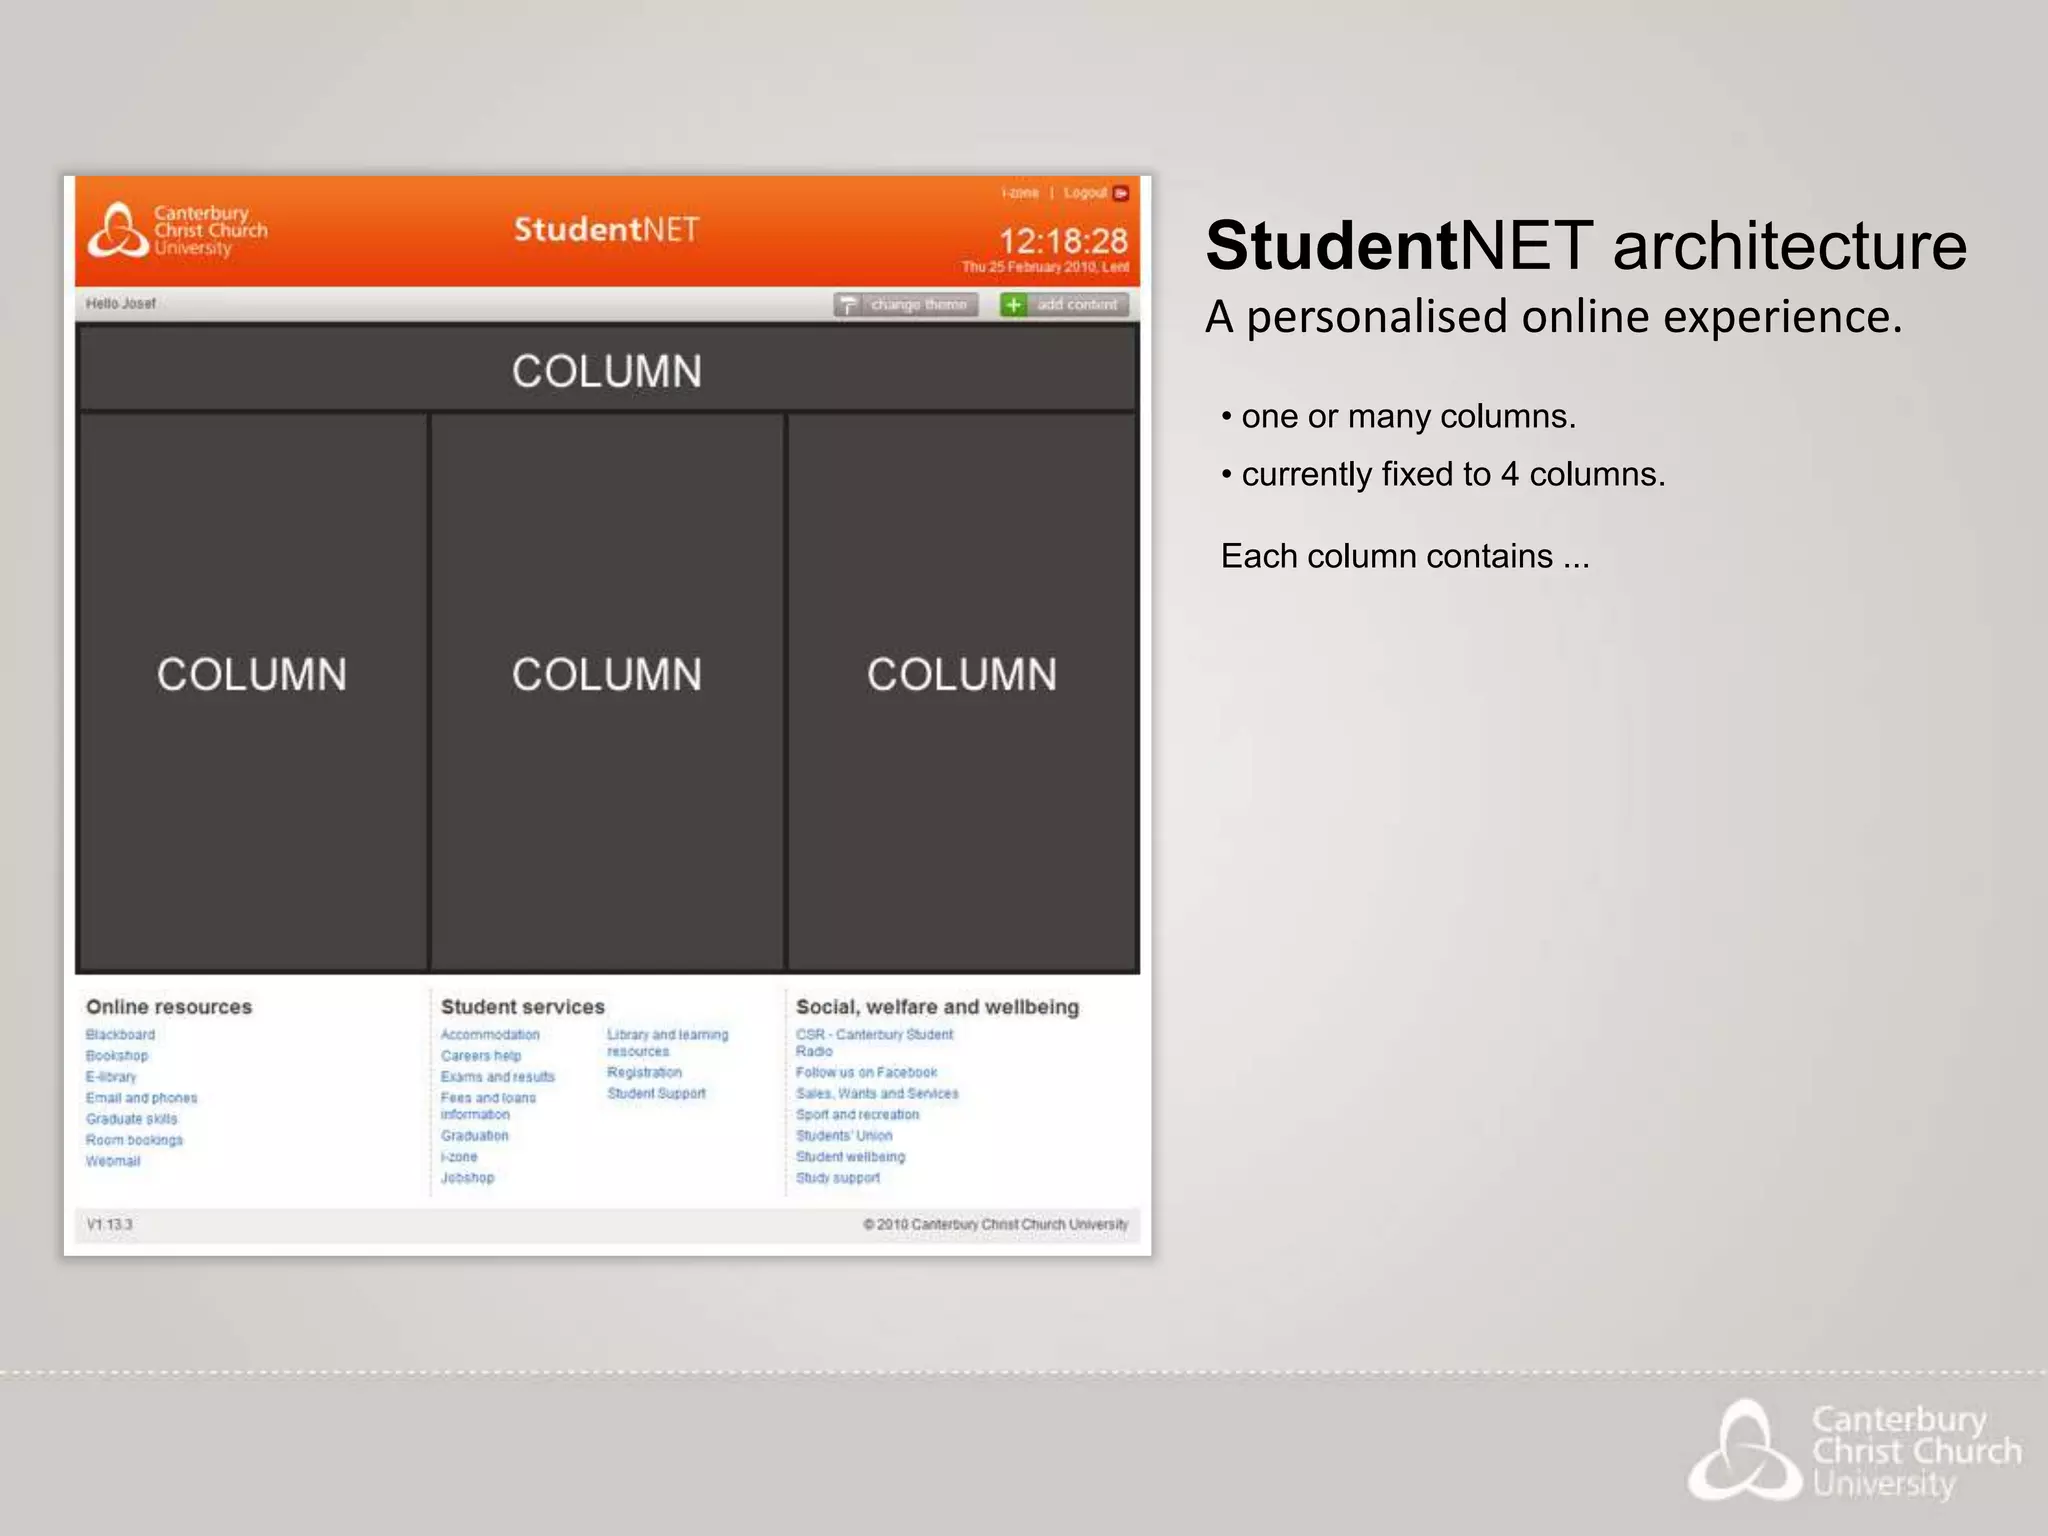Open the i-zone link in header
This screenshot has height=1536, width=2048.
(1020, 193)
